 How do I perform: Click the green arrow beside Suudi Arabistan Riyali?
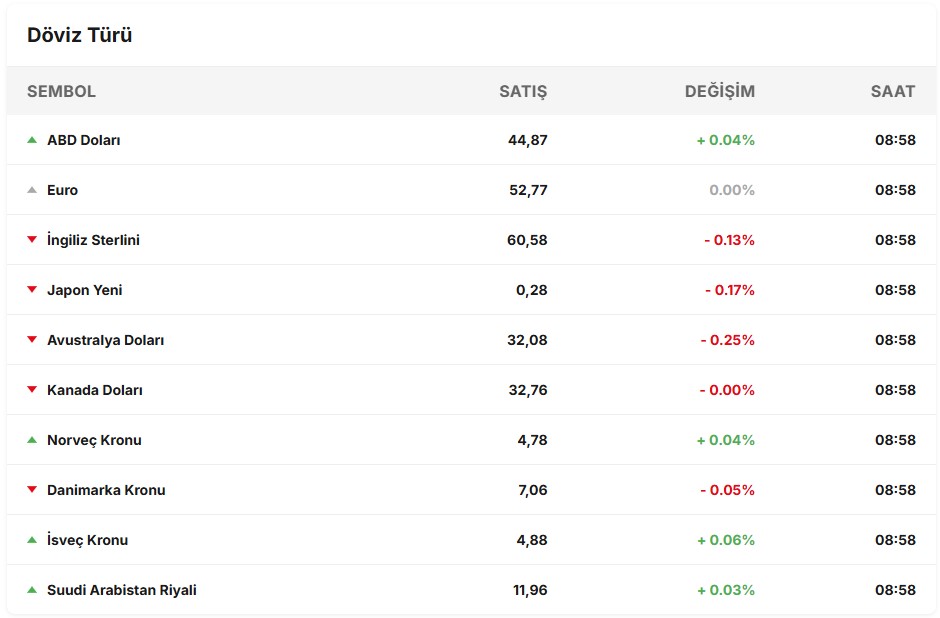click(32, 590)
